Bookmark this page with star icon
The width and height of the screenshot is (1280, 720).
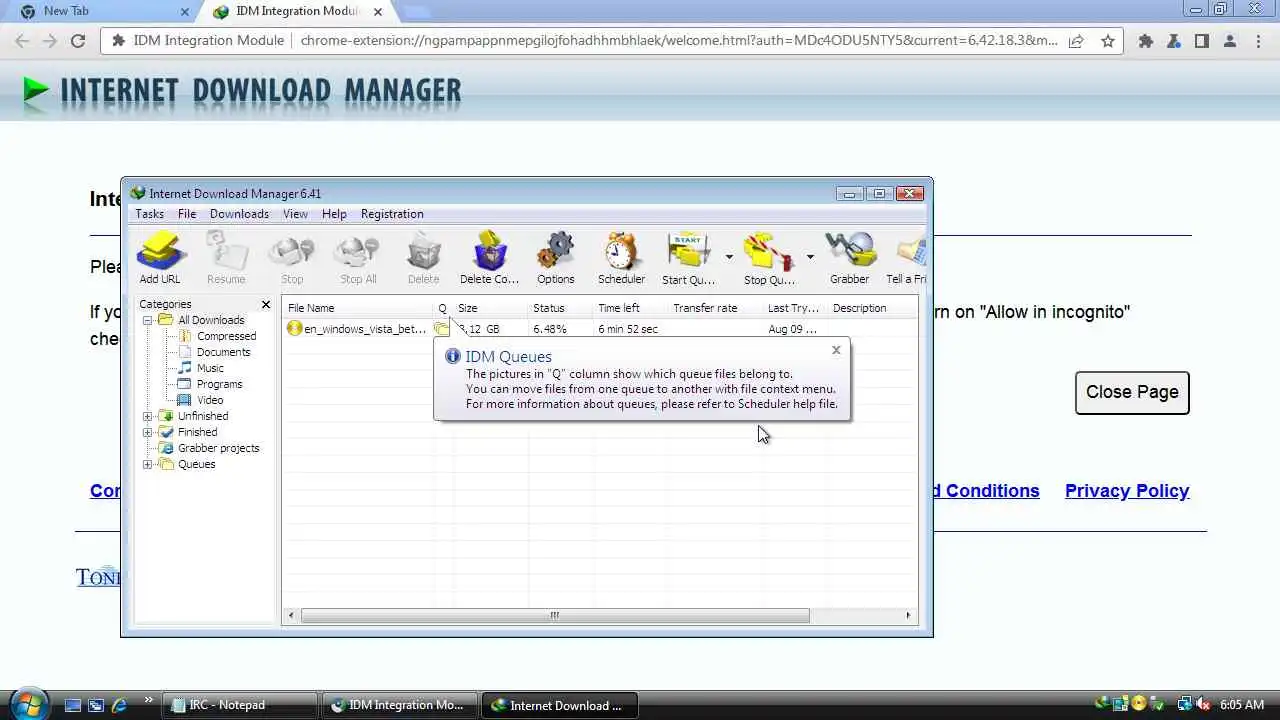(x=1108, y=41)
